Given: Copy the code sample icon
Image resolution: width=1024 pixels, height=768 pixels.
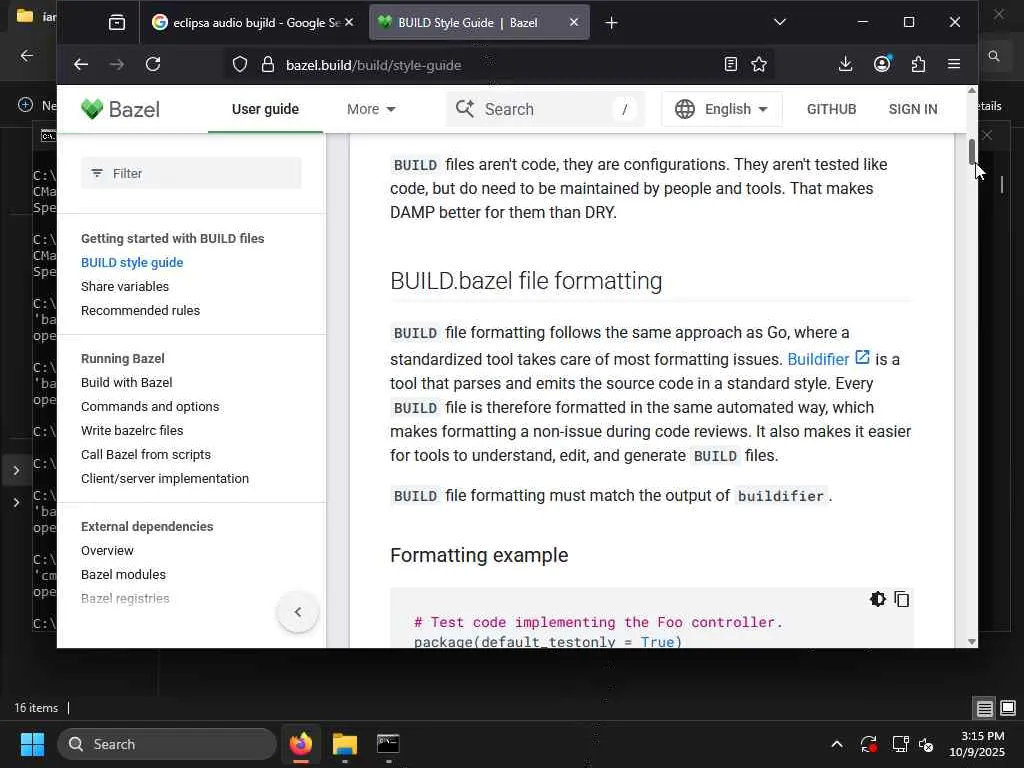Looking at the screenshot, I should pos(902,599).
